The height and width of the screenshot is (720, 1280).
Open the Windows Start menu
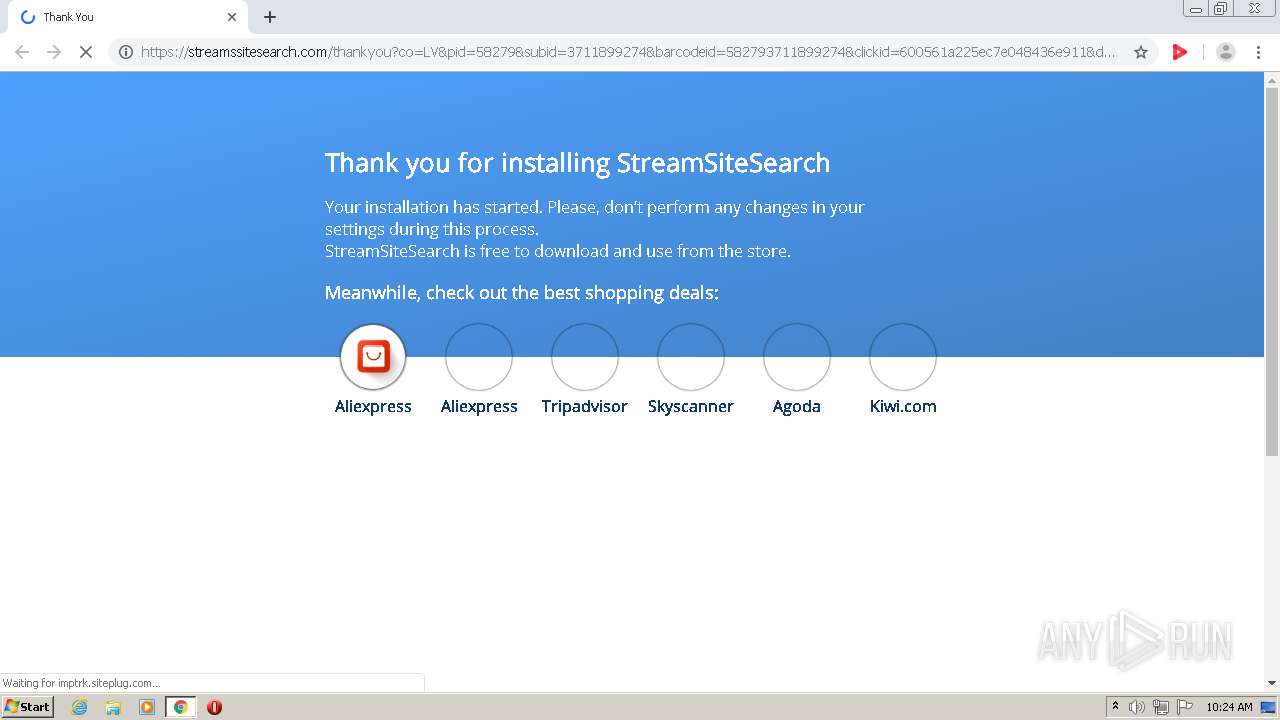point(28,706)
